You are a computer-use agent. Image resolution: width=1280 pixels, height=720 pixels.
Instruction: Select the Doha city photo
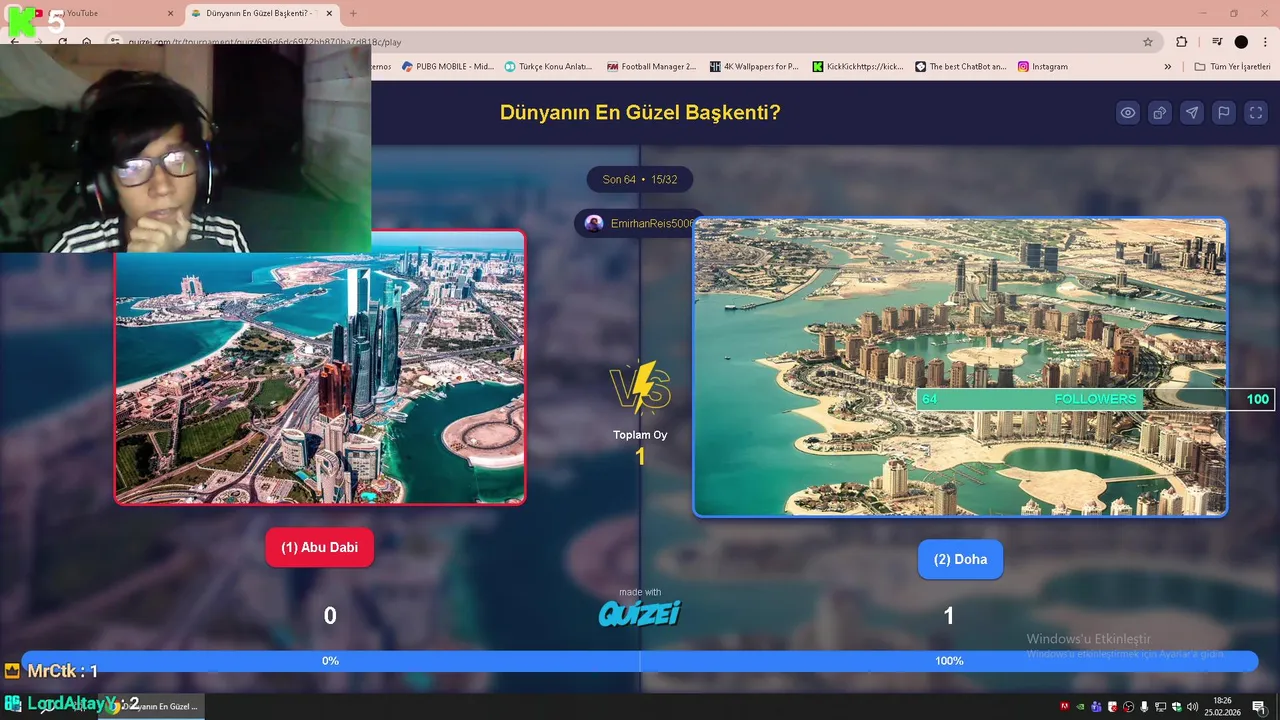coord(960,367)
